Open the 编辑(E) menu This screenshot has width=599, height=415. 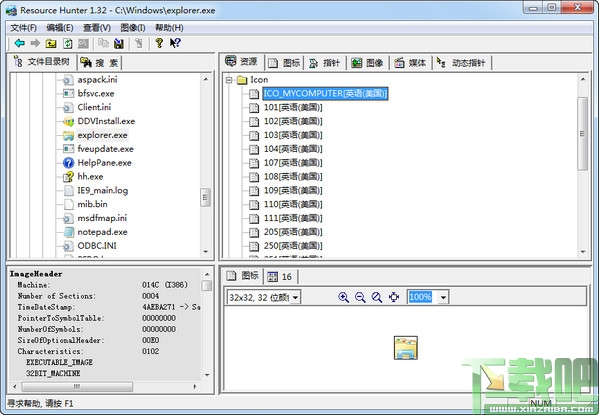pyautogui.click(x=60, y=28)
